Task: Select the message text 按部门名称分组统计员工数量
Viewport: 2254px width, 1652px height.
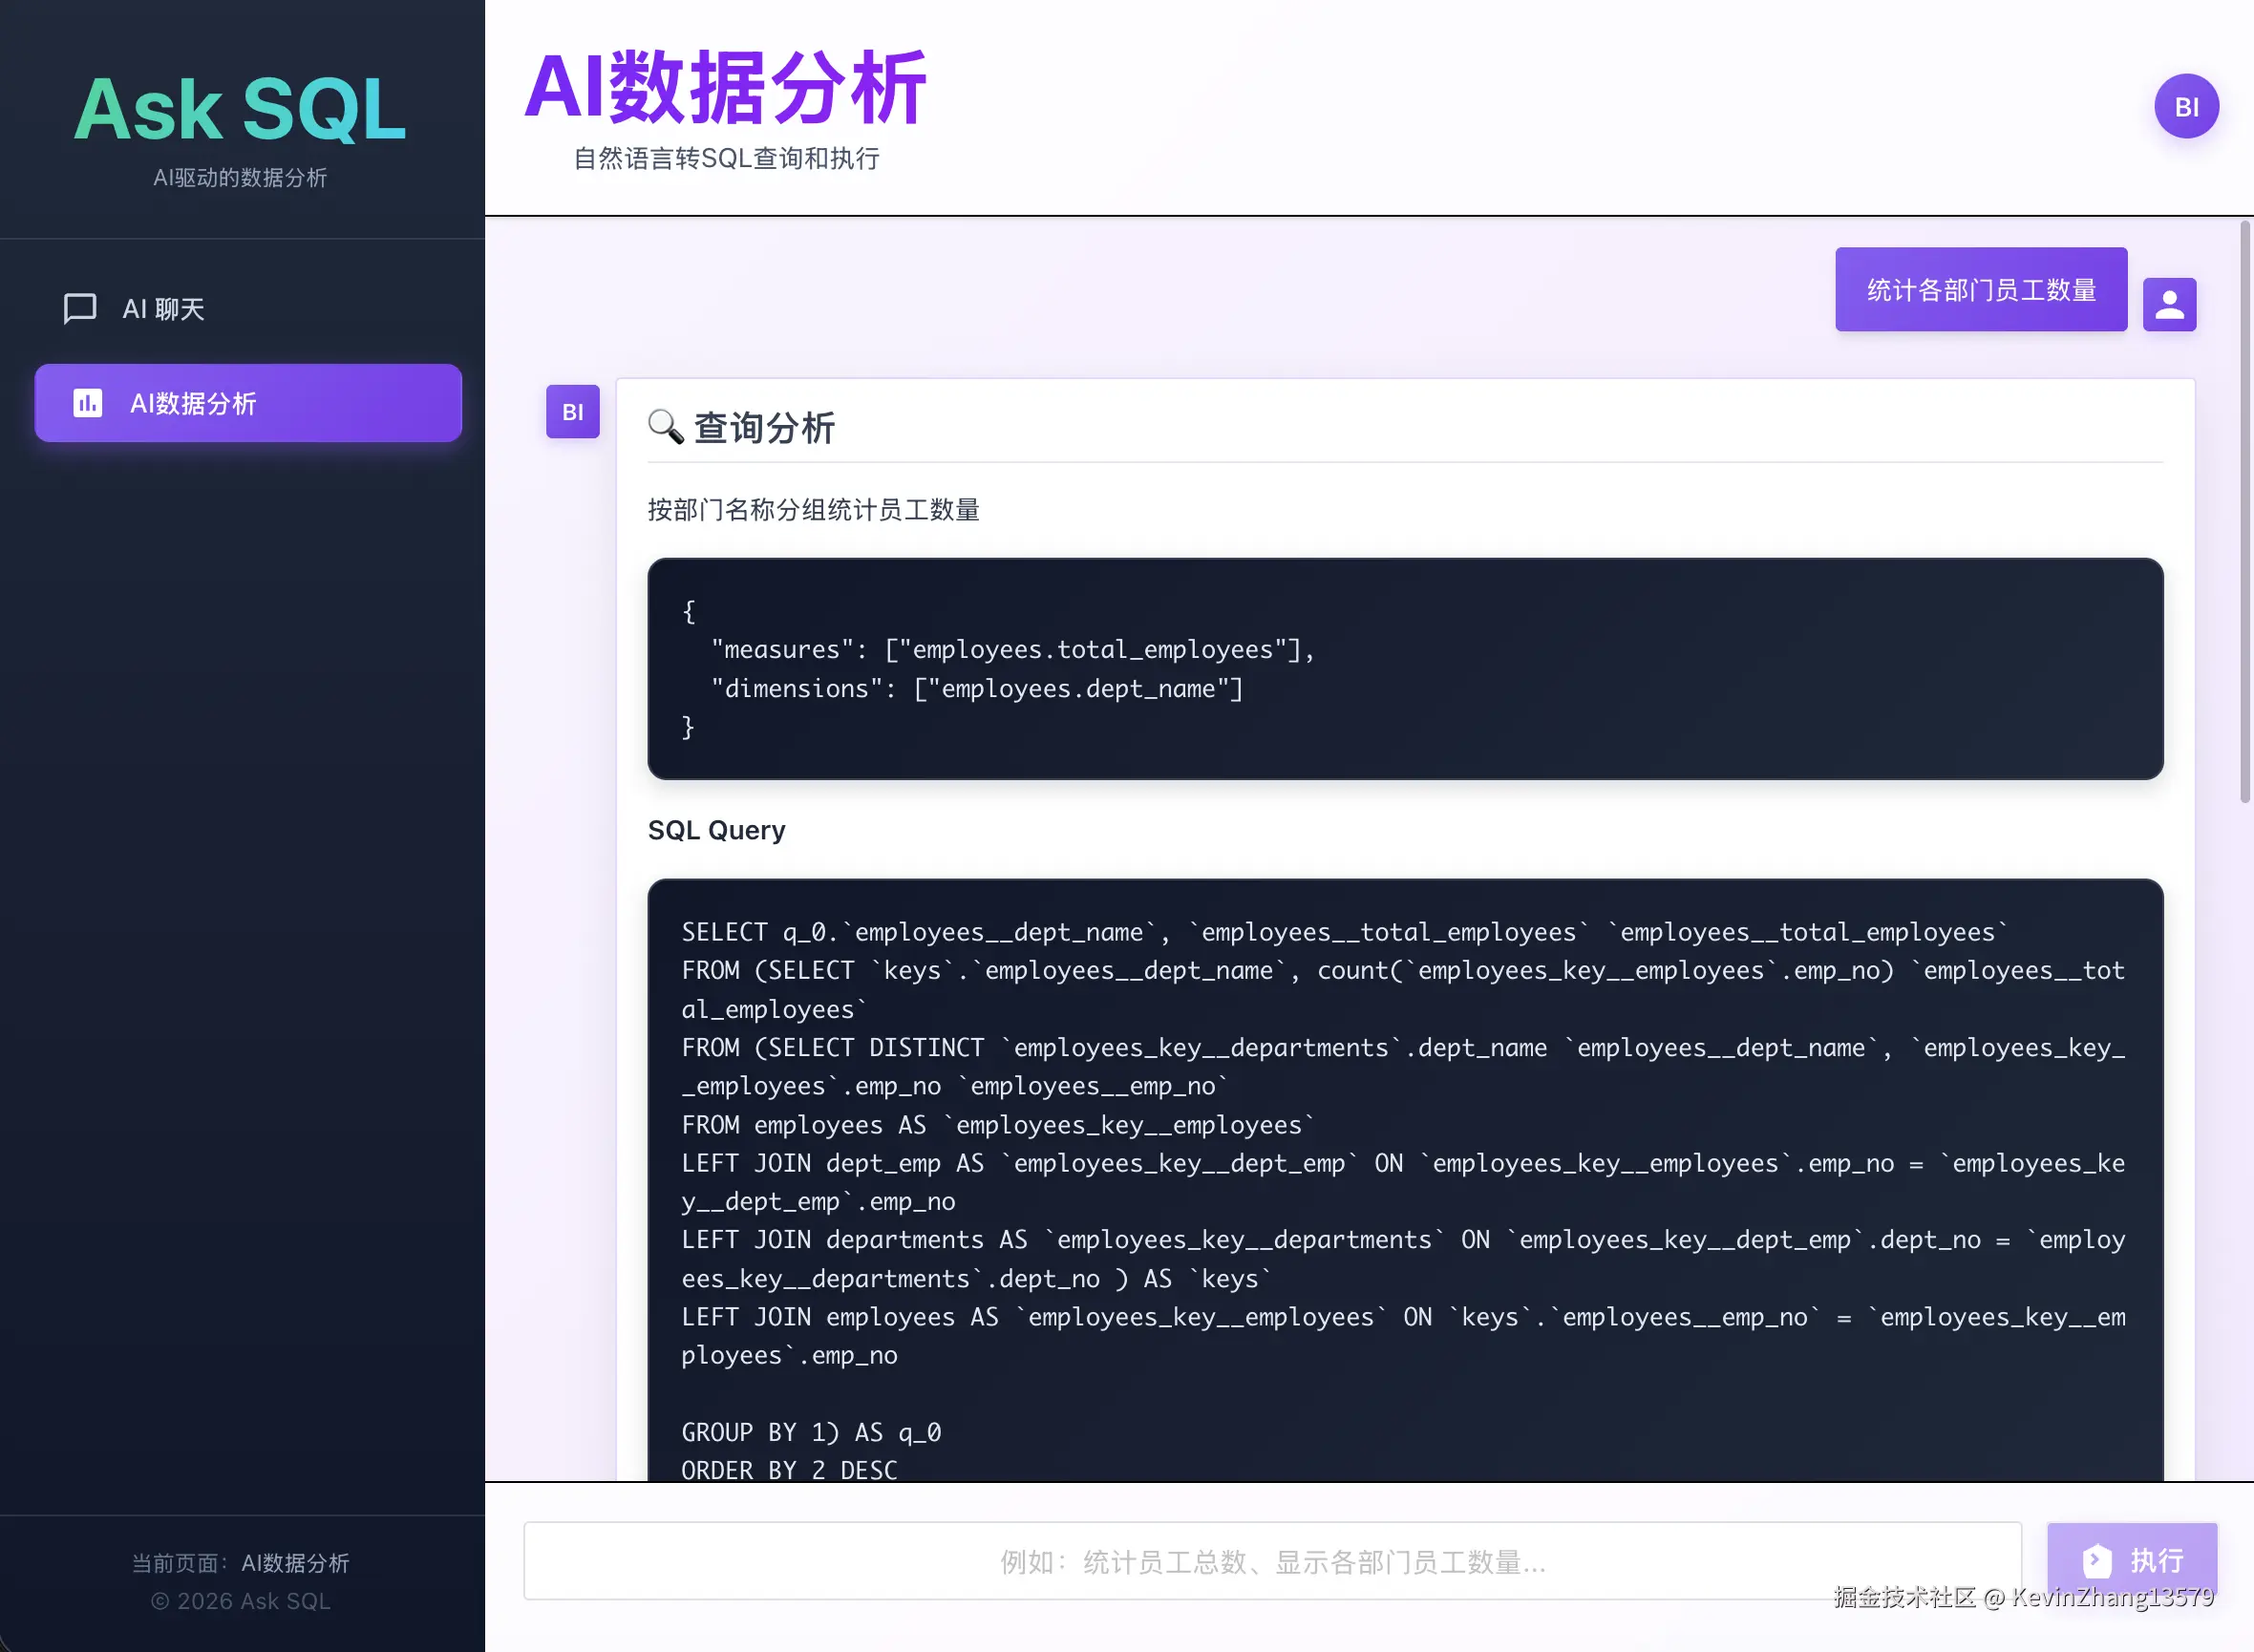Action: pos(814,510)
